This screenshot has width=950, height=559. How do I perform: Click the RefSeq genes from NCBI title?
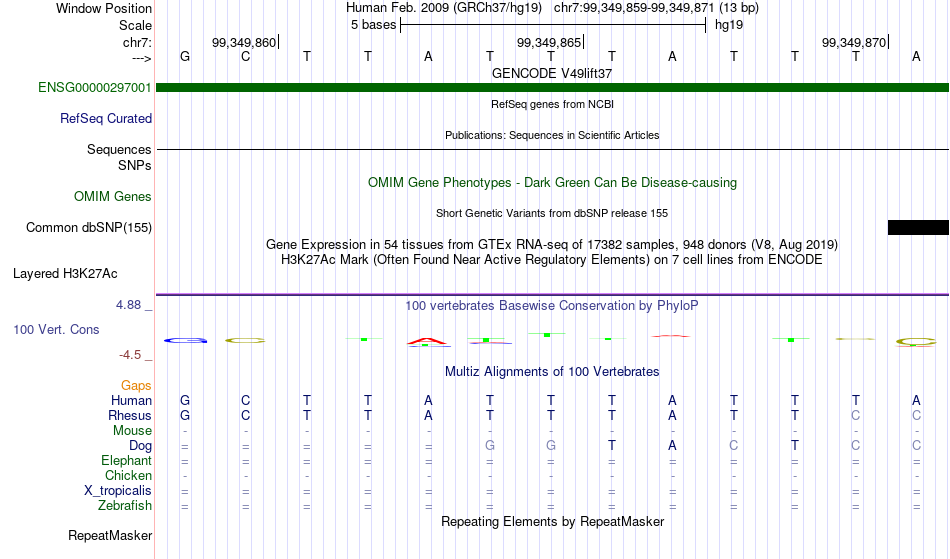[552, 104]
